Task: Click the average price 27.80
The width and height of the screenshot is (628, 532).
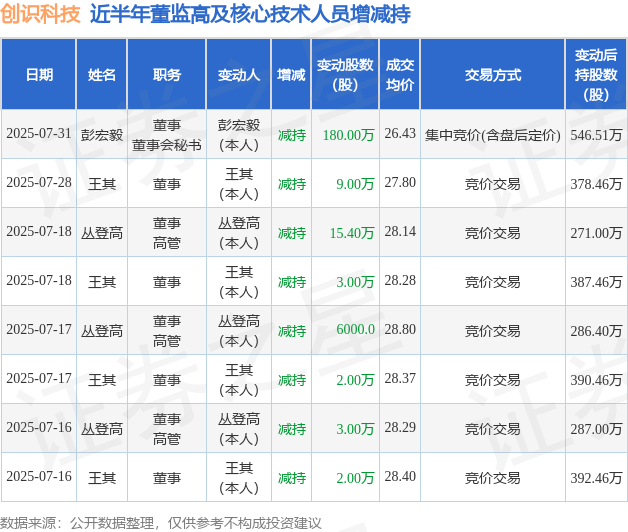Action: (400, 182)
